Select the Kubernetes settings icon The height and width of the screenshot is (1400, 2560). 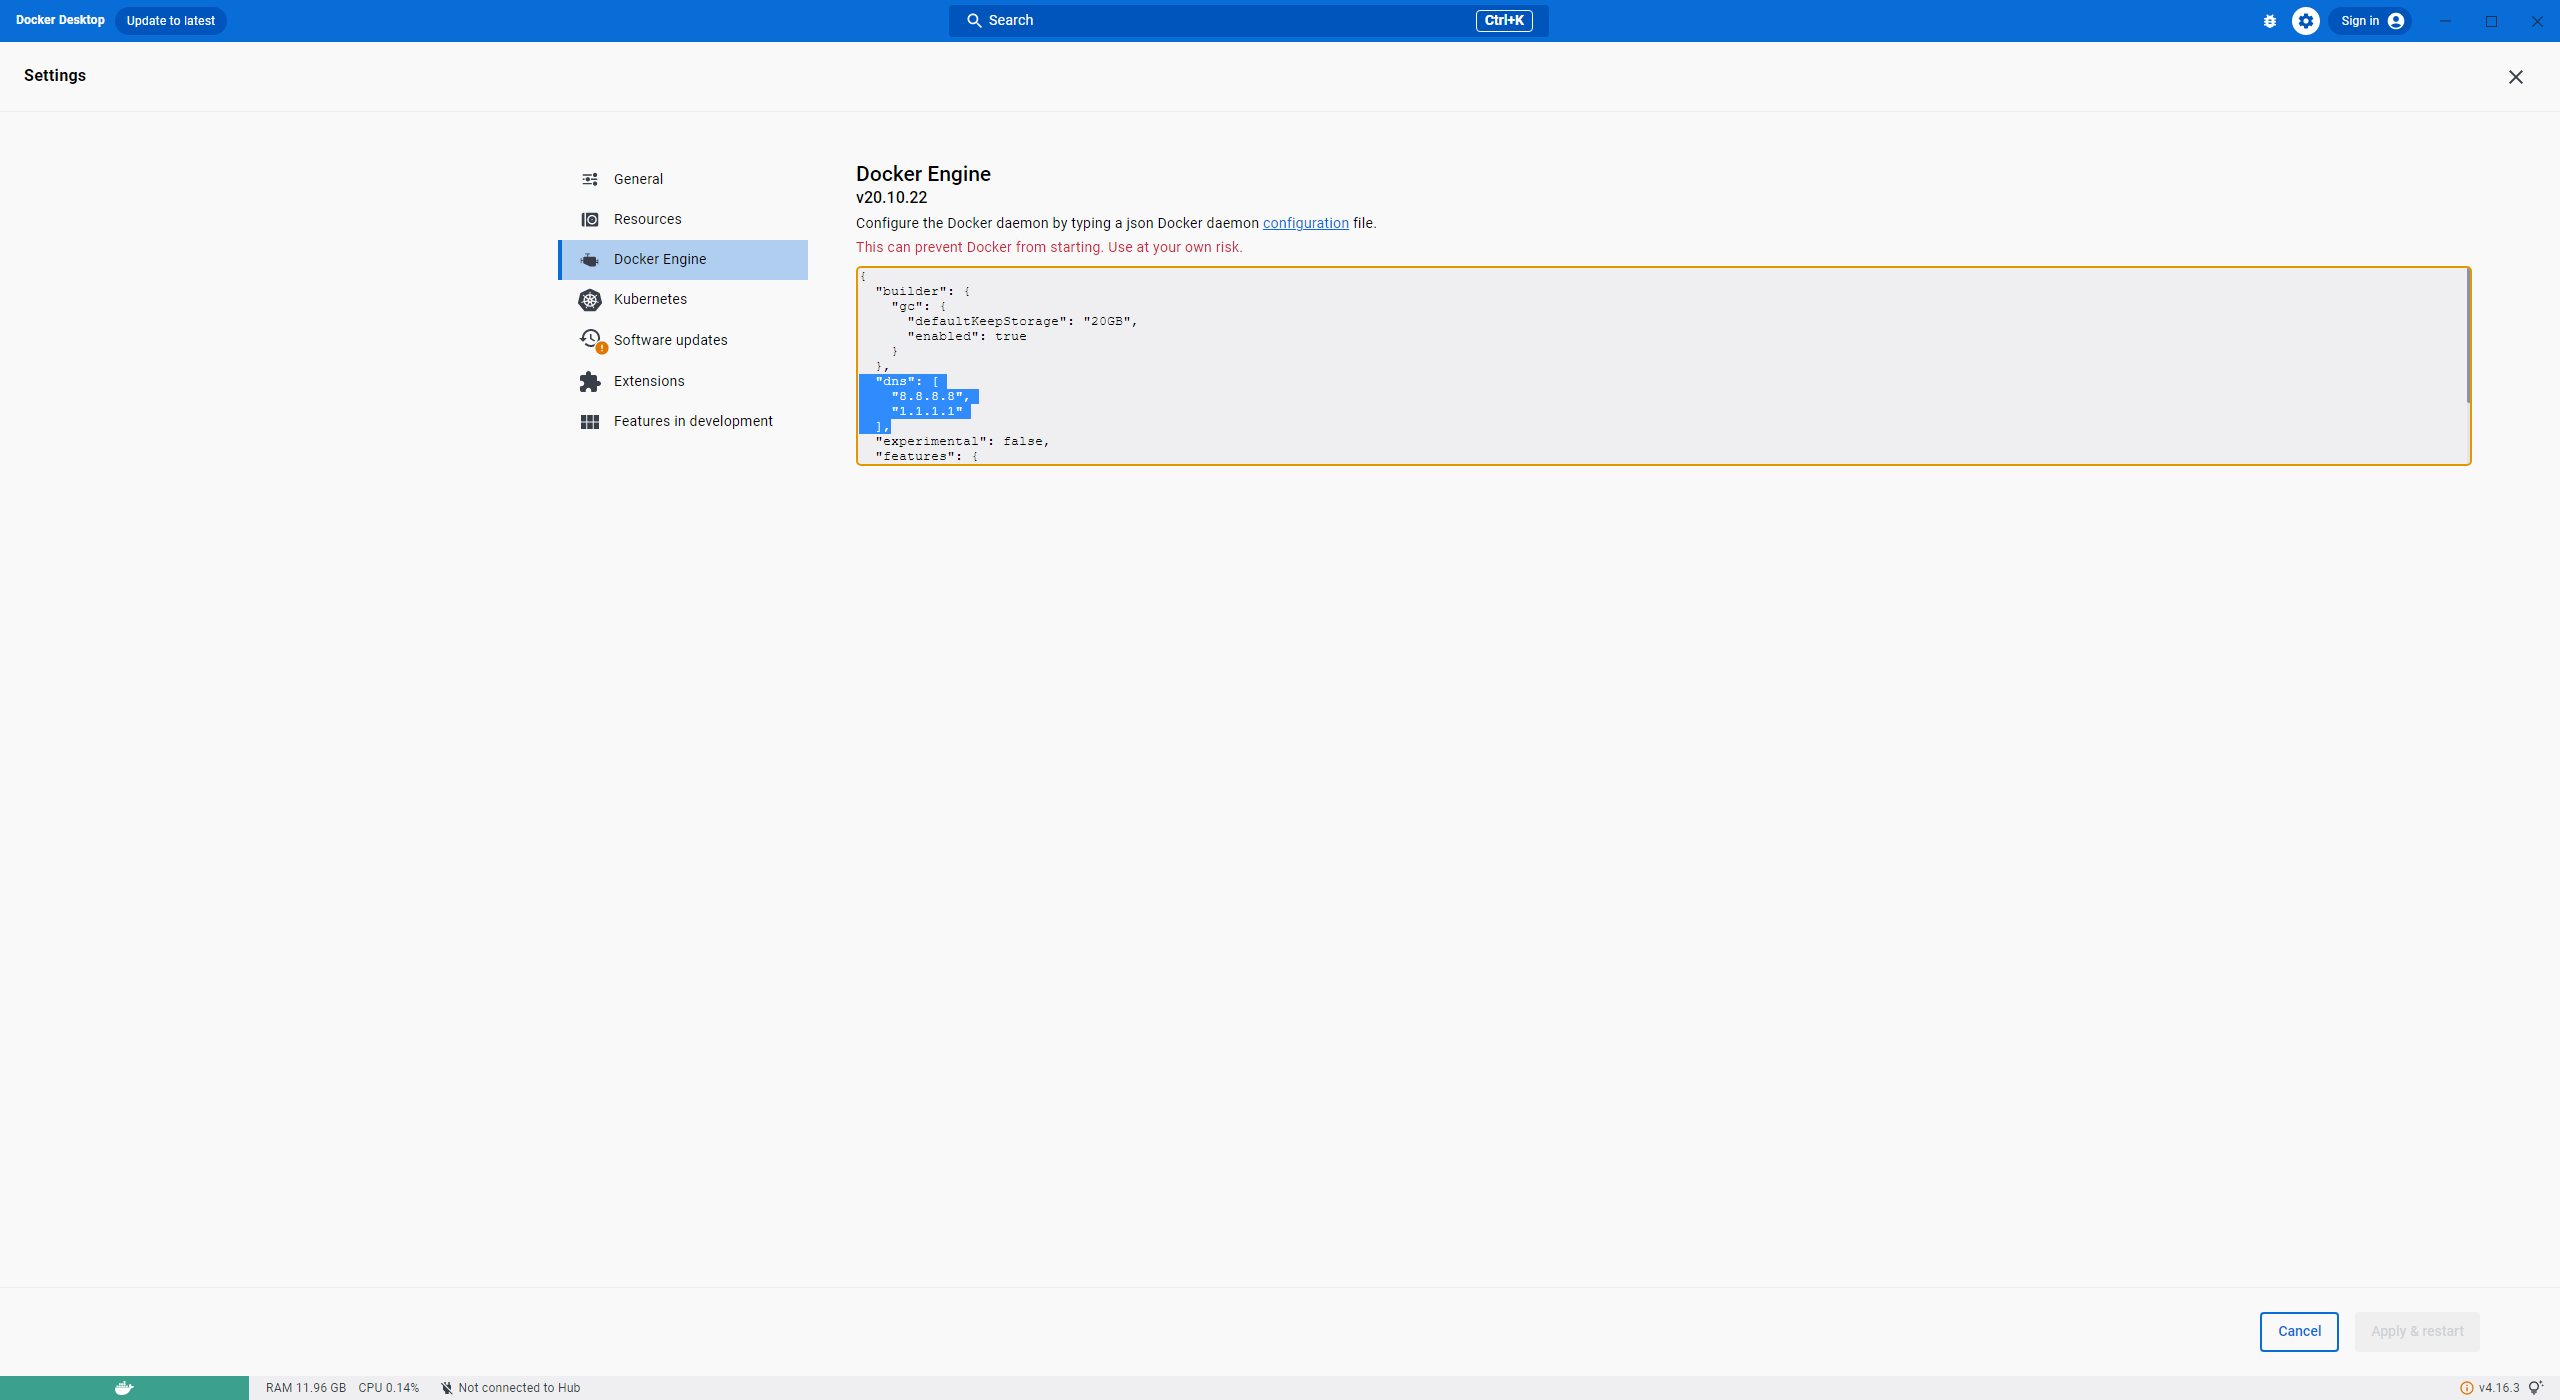tap(591, 299)
